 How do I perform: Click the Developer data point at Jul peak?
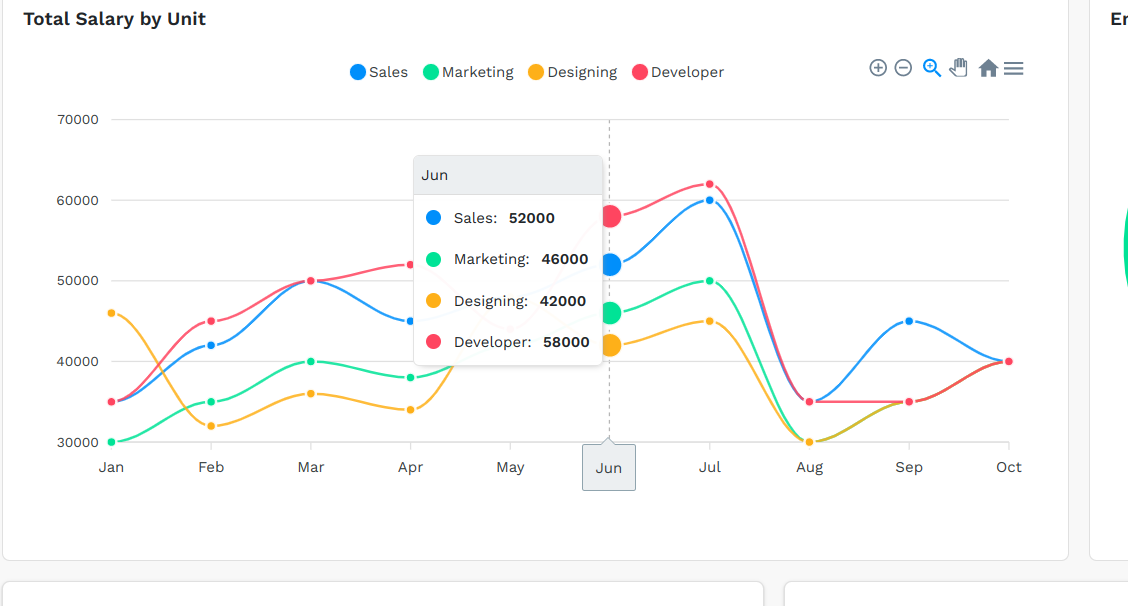[x=710, y=184]
